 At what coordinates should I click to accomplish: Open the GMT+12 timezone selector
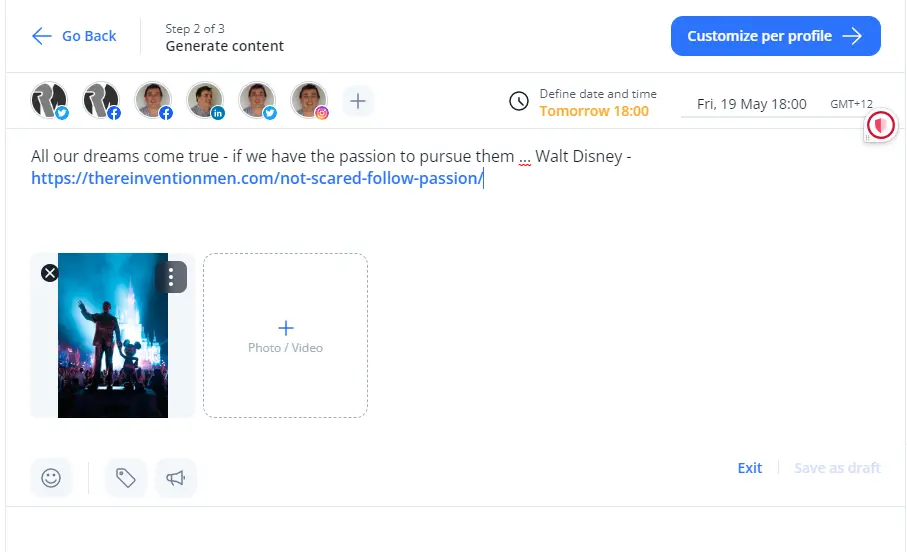[x=851, y=104]
